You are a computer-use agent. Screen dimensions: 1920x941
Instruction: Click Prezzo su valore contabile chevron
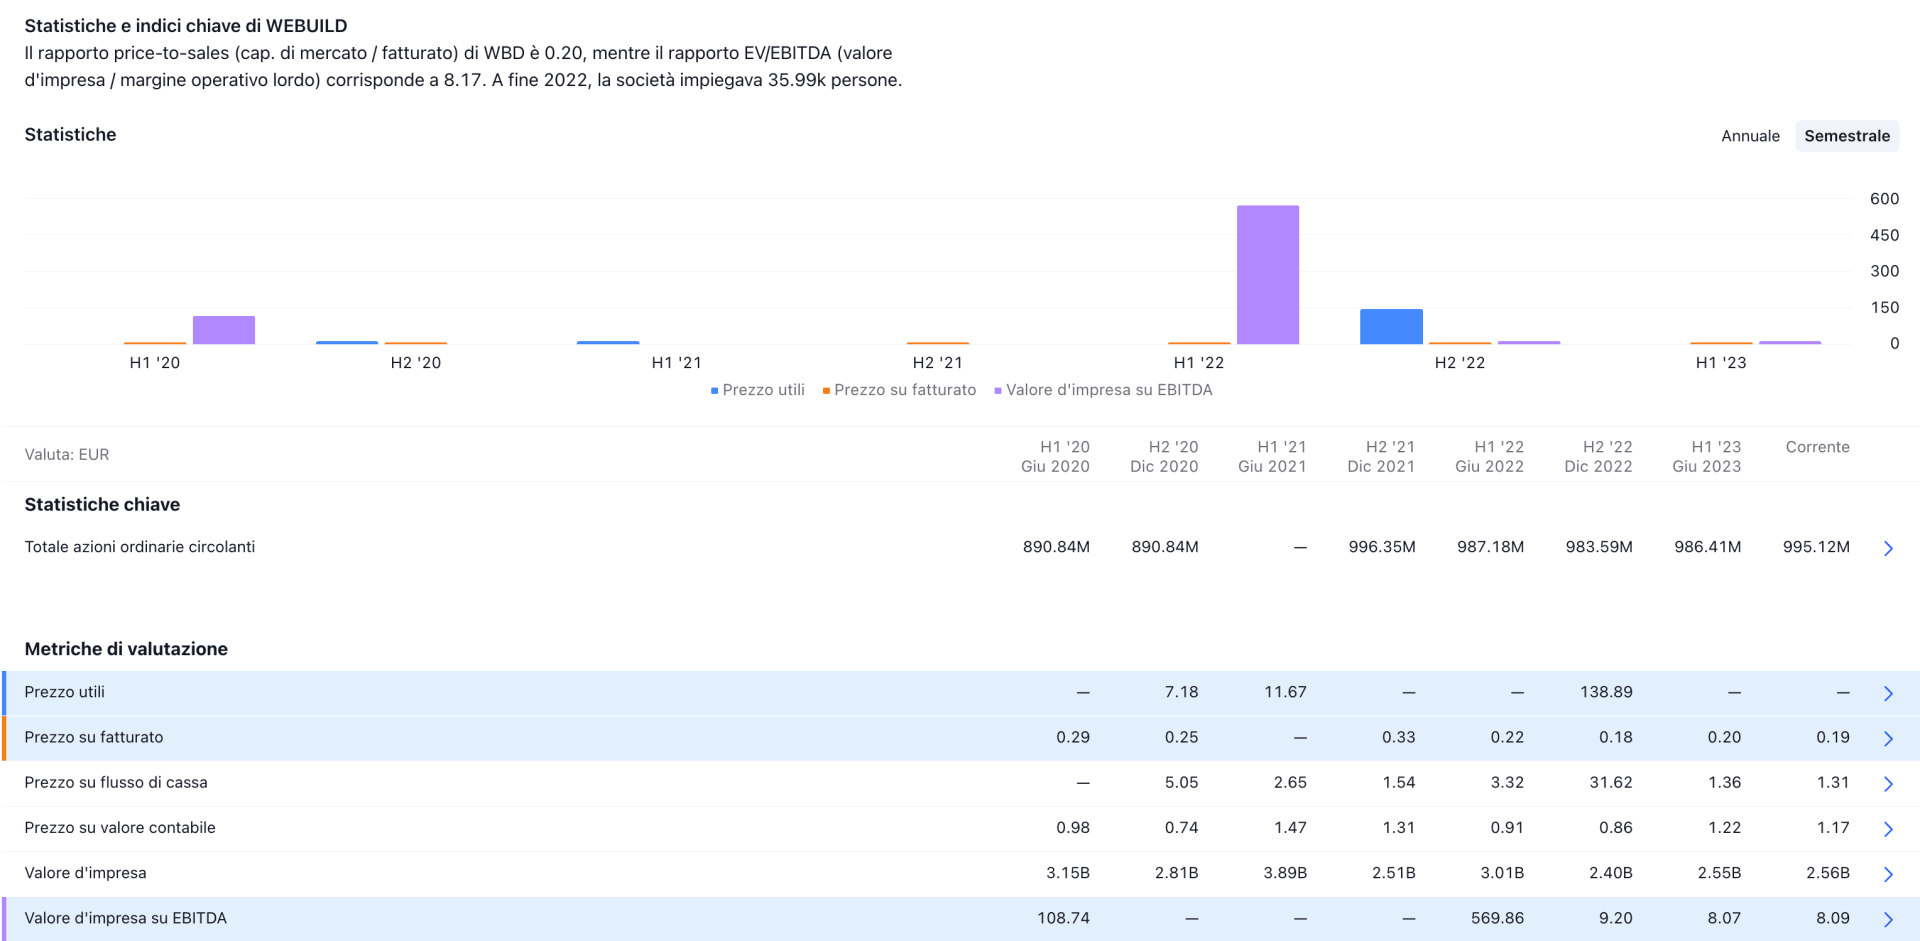[1888, 829]
